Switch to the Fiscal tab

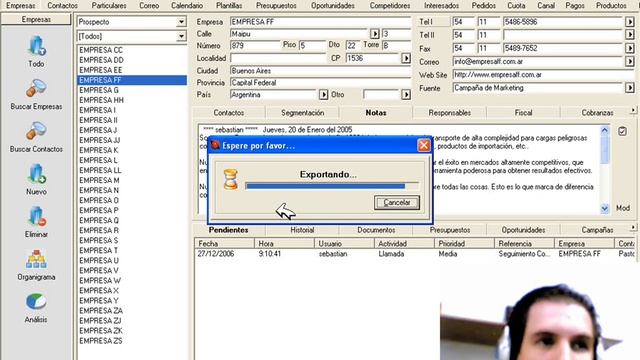[x=523, y=113]
